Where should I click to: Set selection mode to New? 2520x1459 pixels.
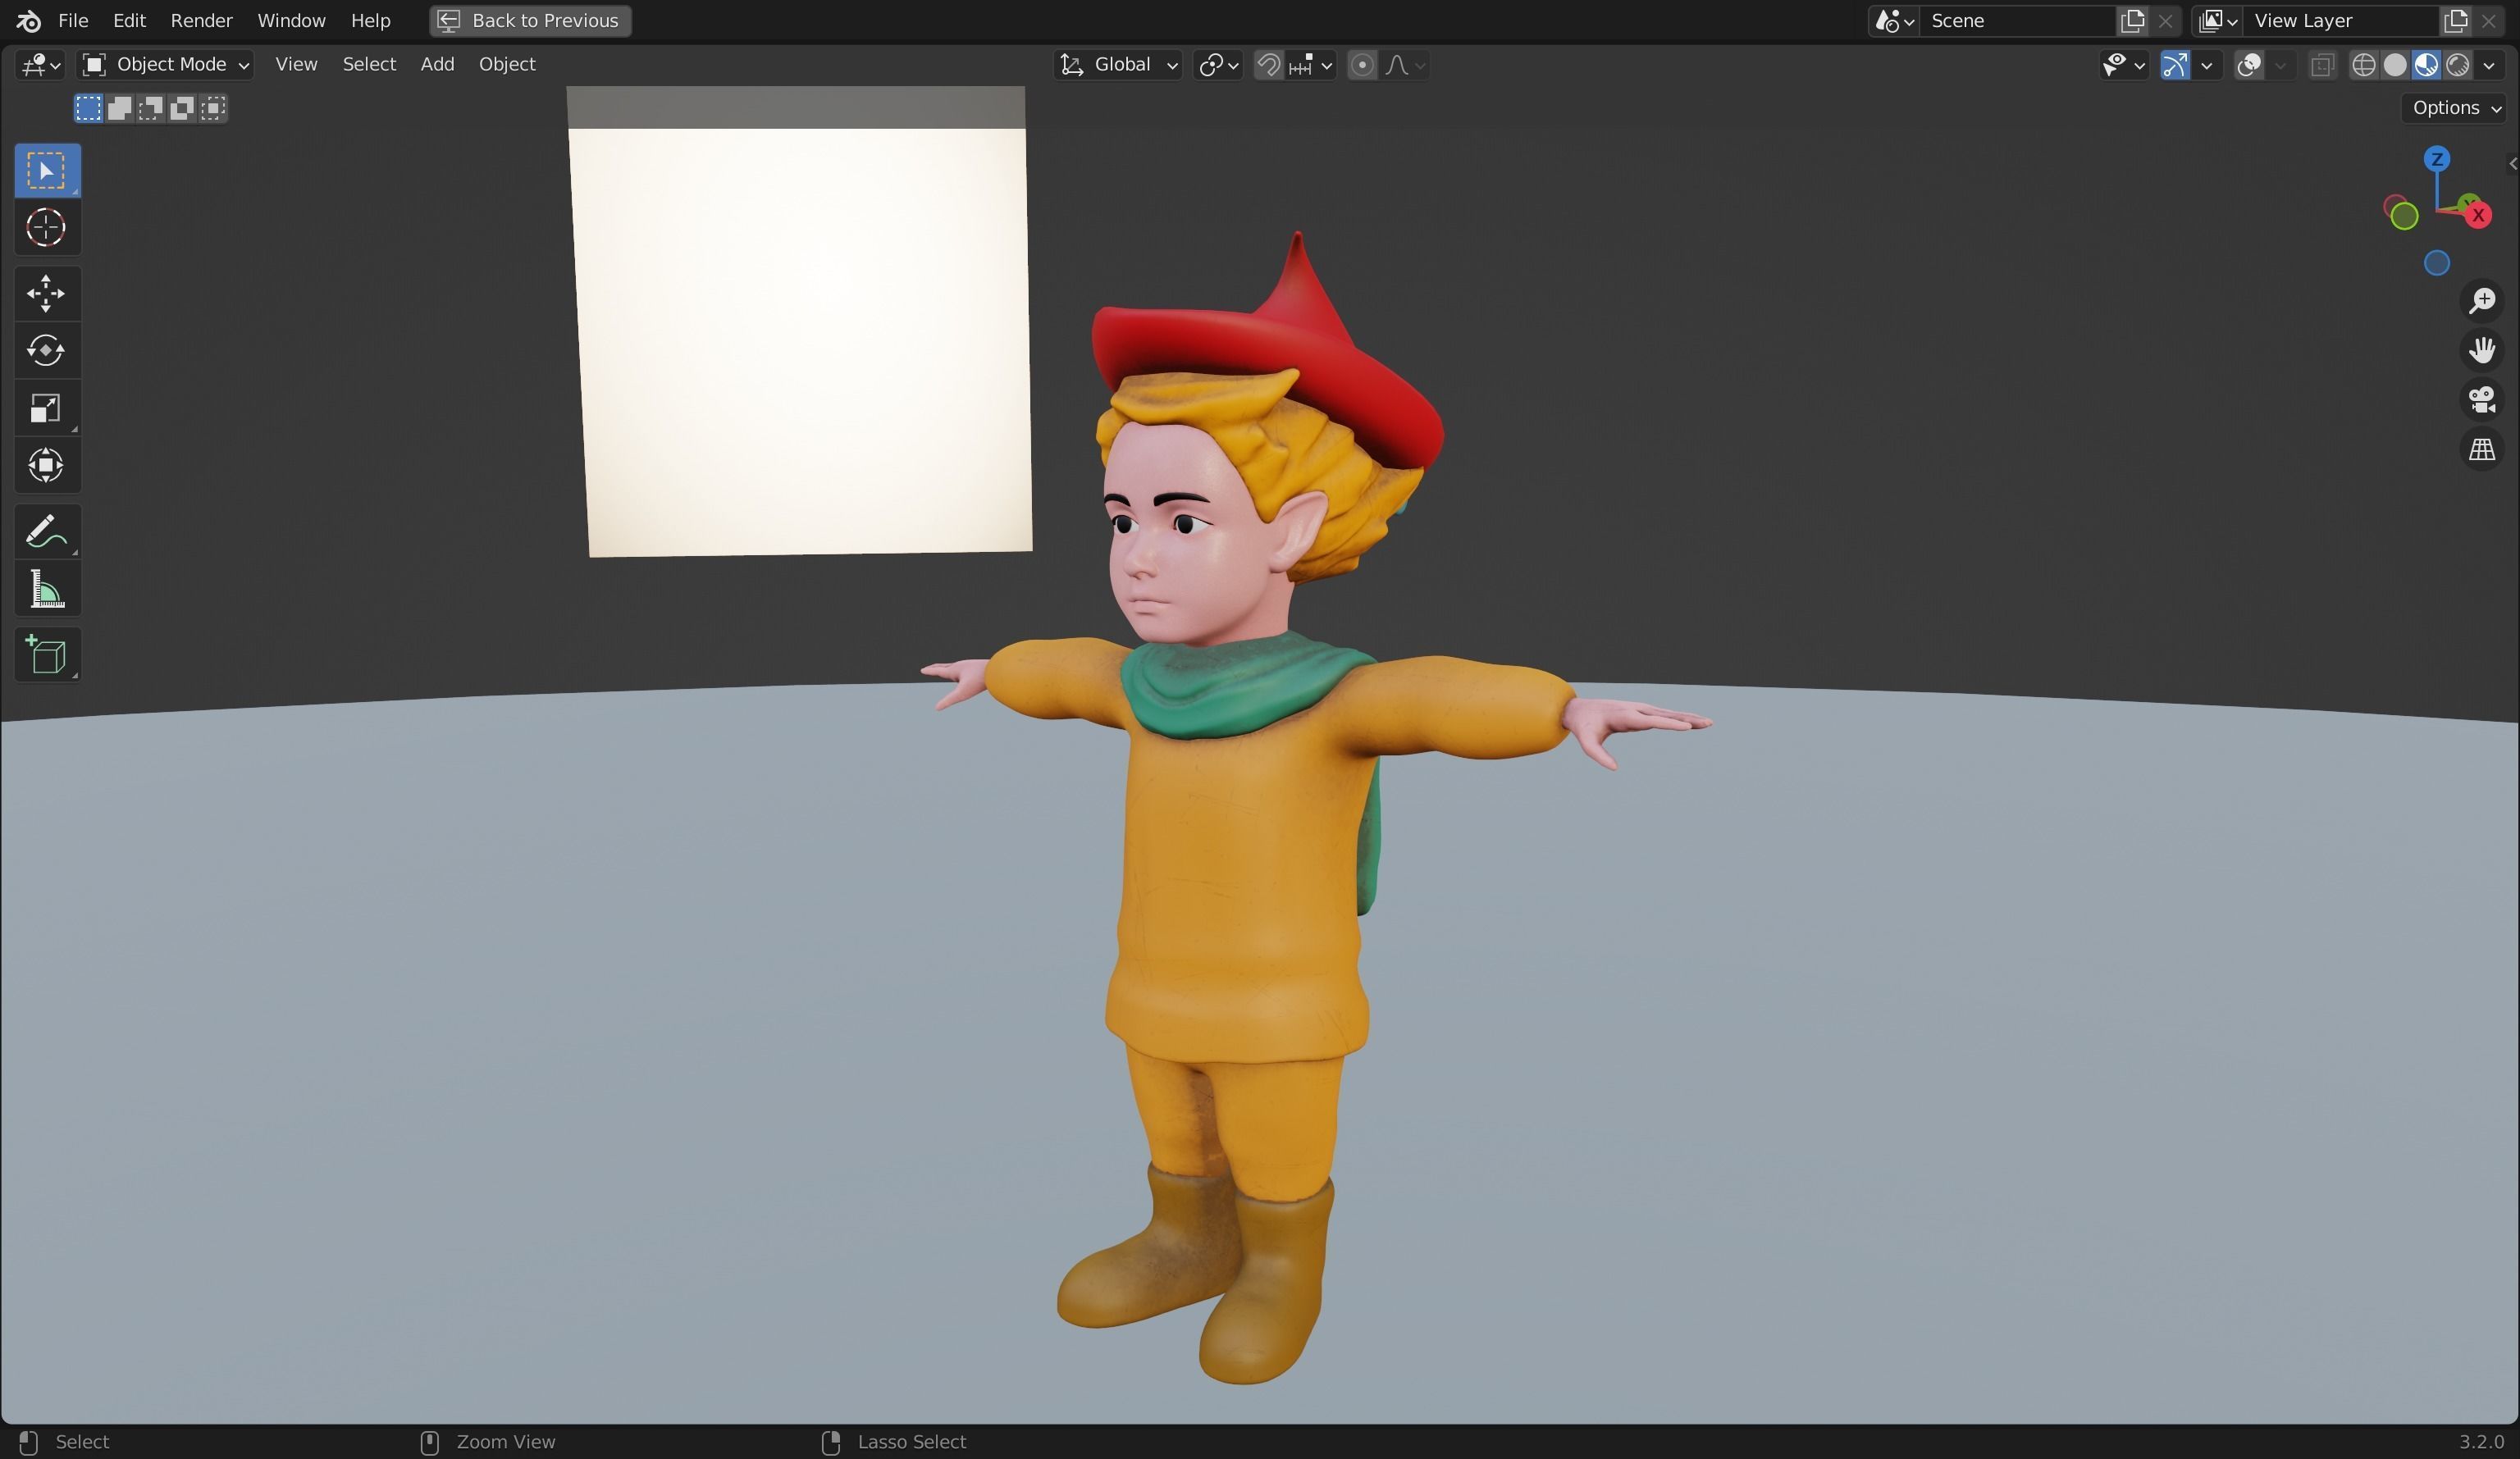(88, 108)
